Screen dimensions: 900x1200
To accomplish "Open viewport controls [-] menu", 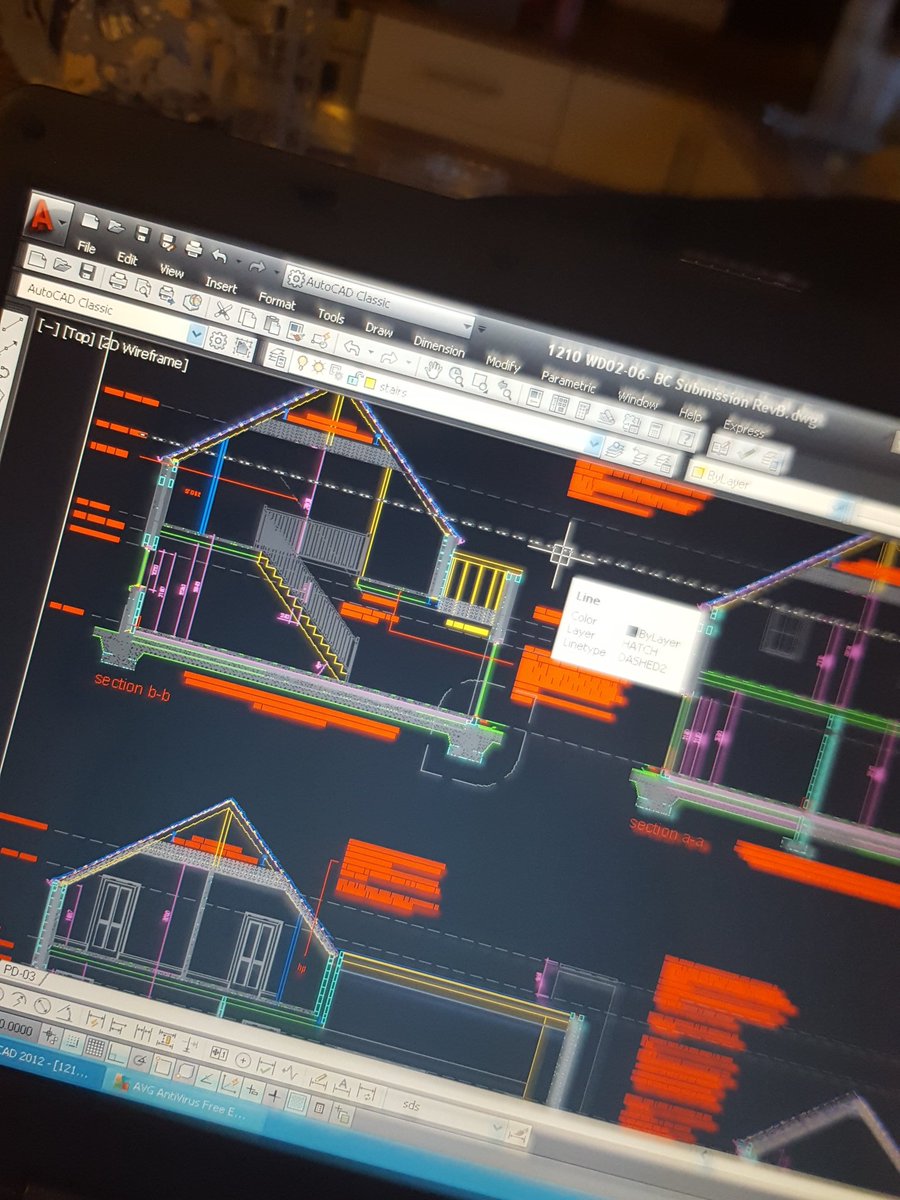I will pos(47,330).
